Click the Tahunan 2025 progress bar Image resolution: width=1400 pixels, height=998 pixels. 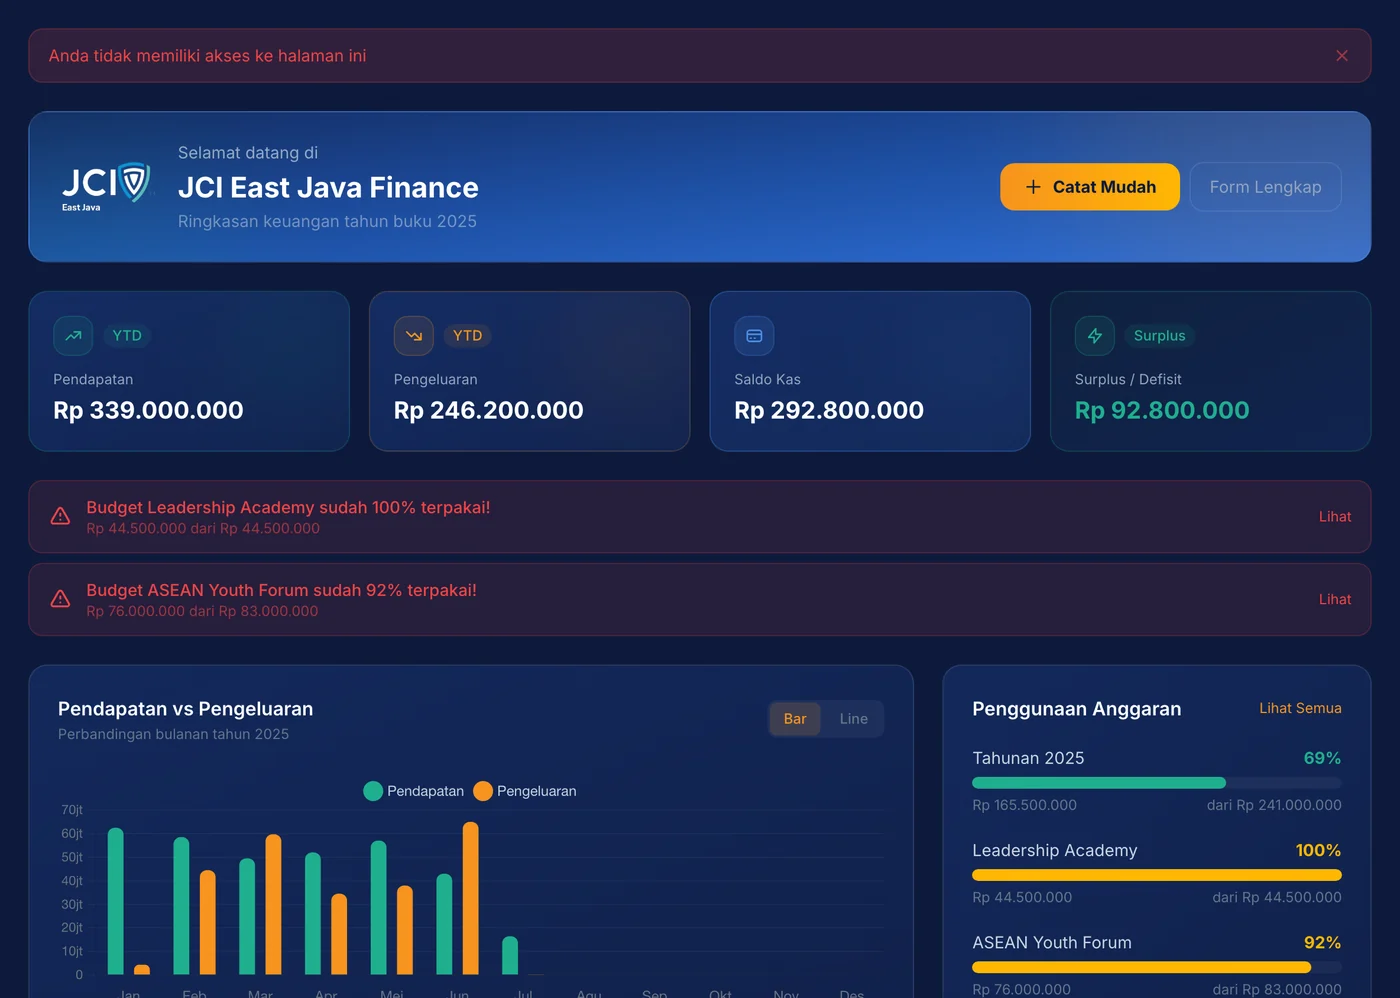pos(1157,783)
